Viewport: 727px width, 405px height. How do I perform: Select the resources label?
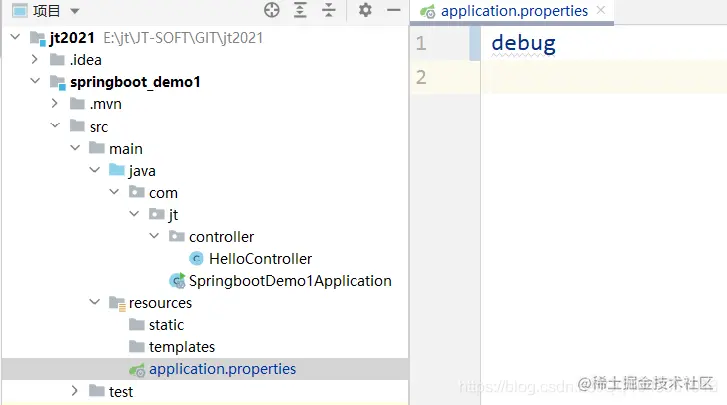(160, 303)
